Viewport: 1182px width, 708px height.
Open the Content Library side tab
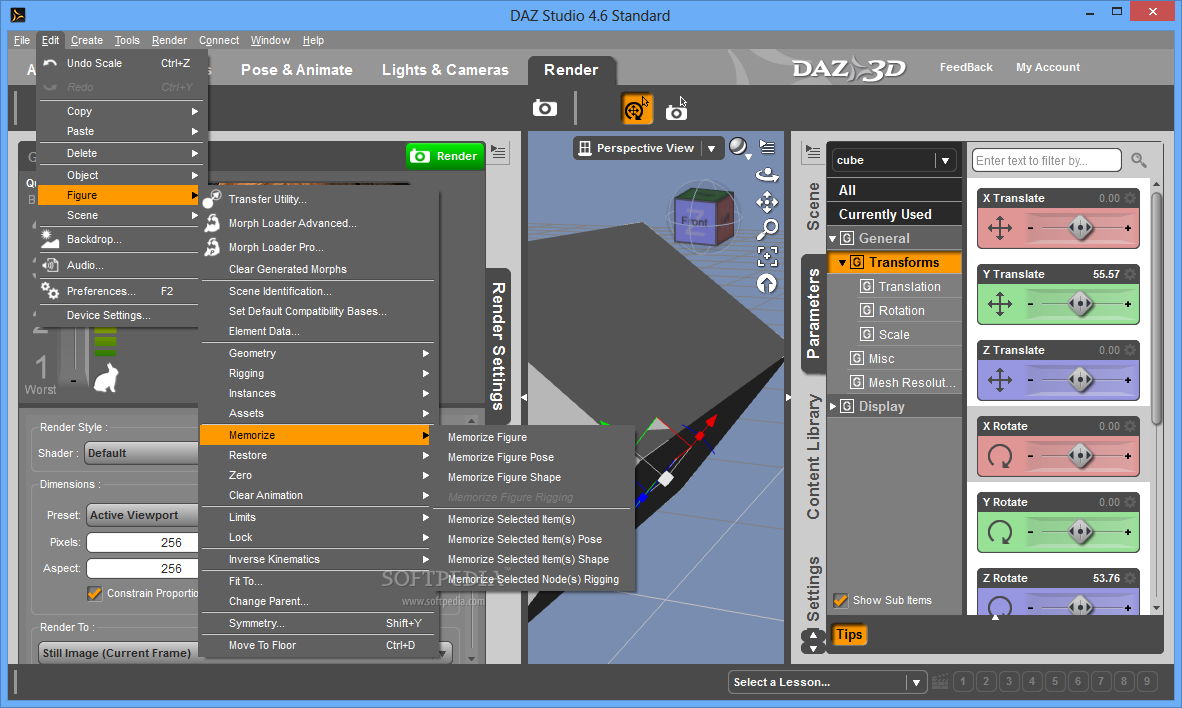point(813,456)
